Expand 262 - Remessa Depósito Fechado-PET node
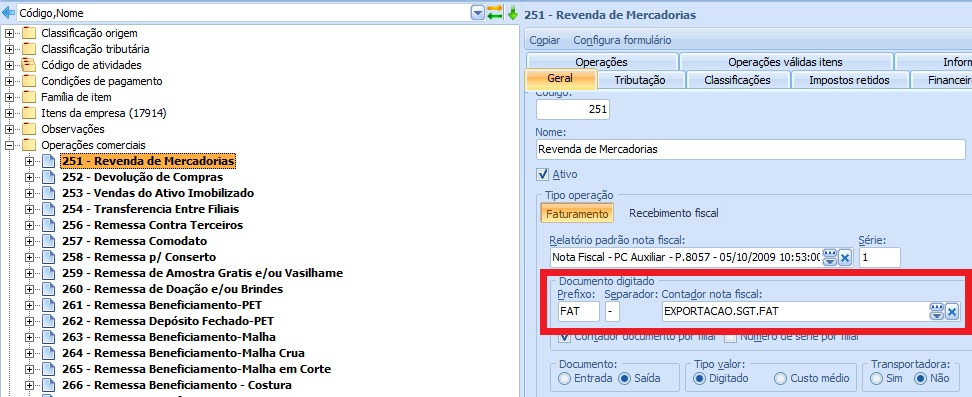 (29, 322)
